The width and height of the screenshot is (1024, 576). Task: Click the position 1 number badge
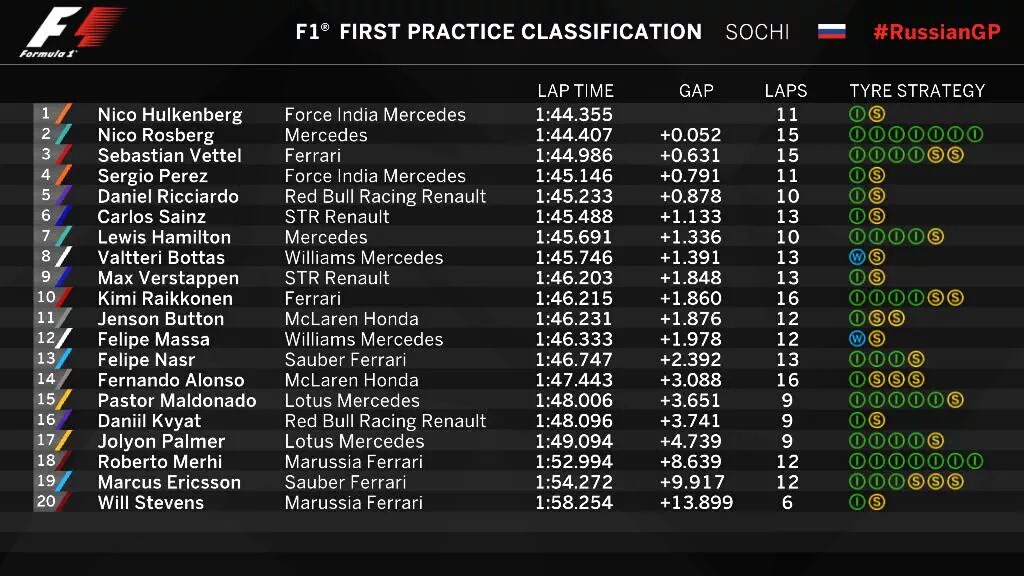click(x=46, y=114)
